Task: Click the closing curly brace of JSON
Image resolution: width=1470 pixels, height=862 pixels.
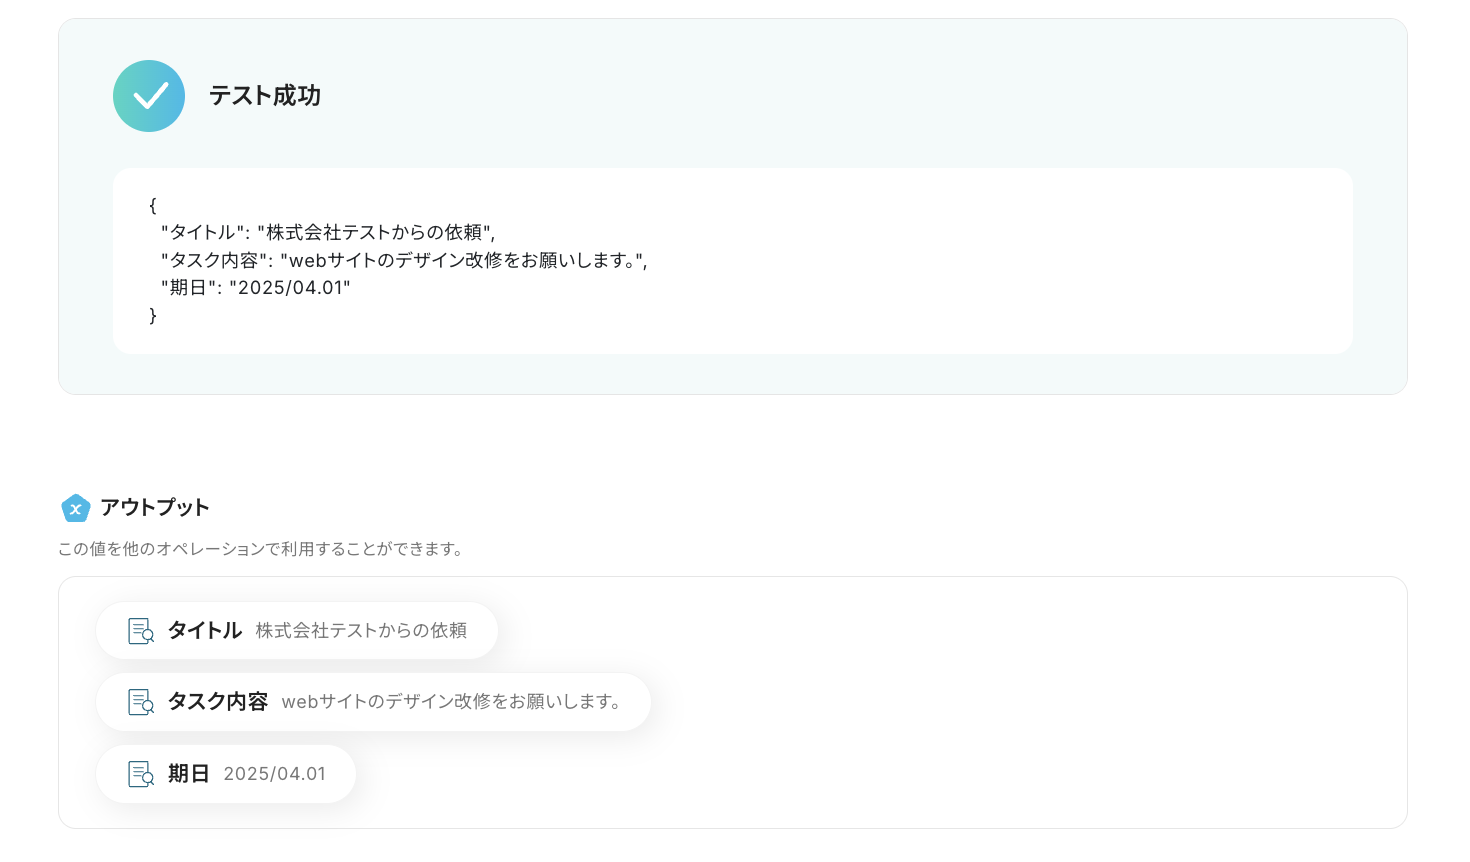Action: click(x=153, y=316)
